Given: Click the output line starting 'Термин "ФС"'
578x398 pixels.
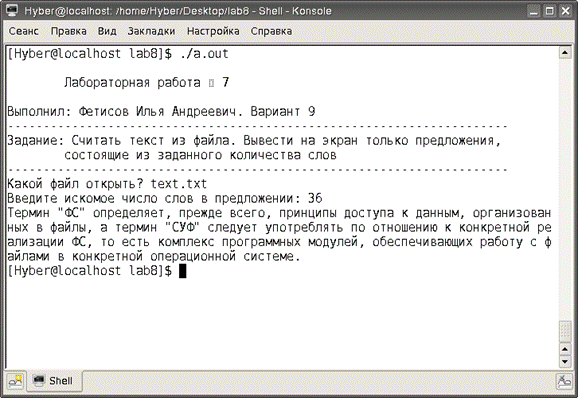Looking at the screenshot, I should click(279, 213).
